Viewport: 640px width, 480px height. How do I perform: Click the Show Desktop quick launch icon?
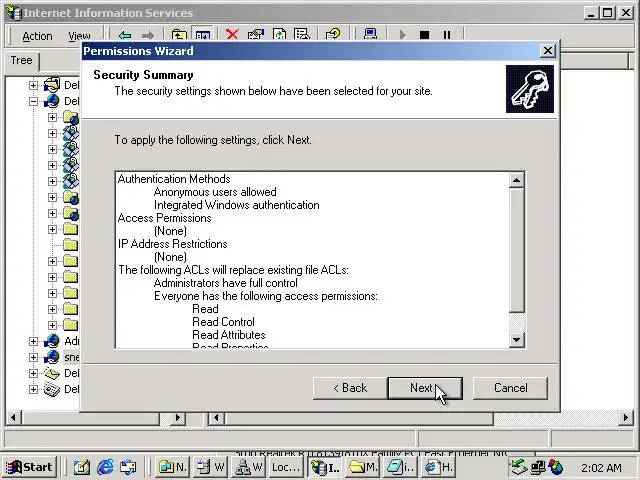82,467
